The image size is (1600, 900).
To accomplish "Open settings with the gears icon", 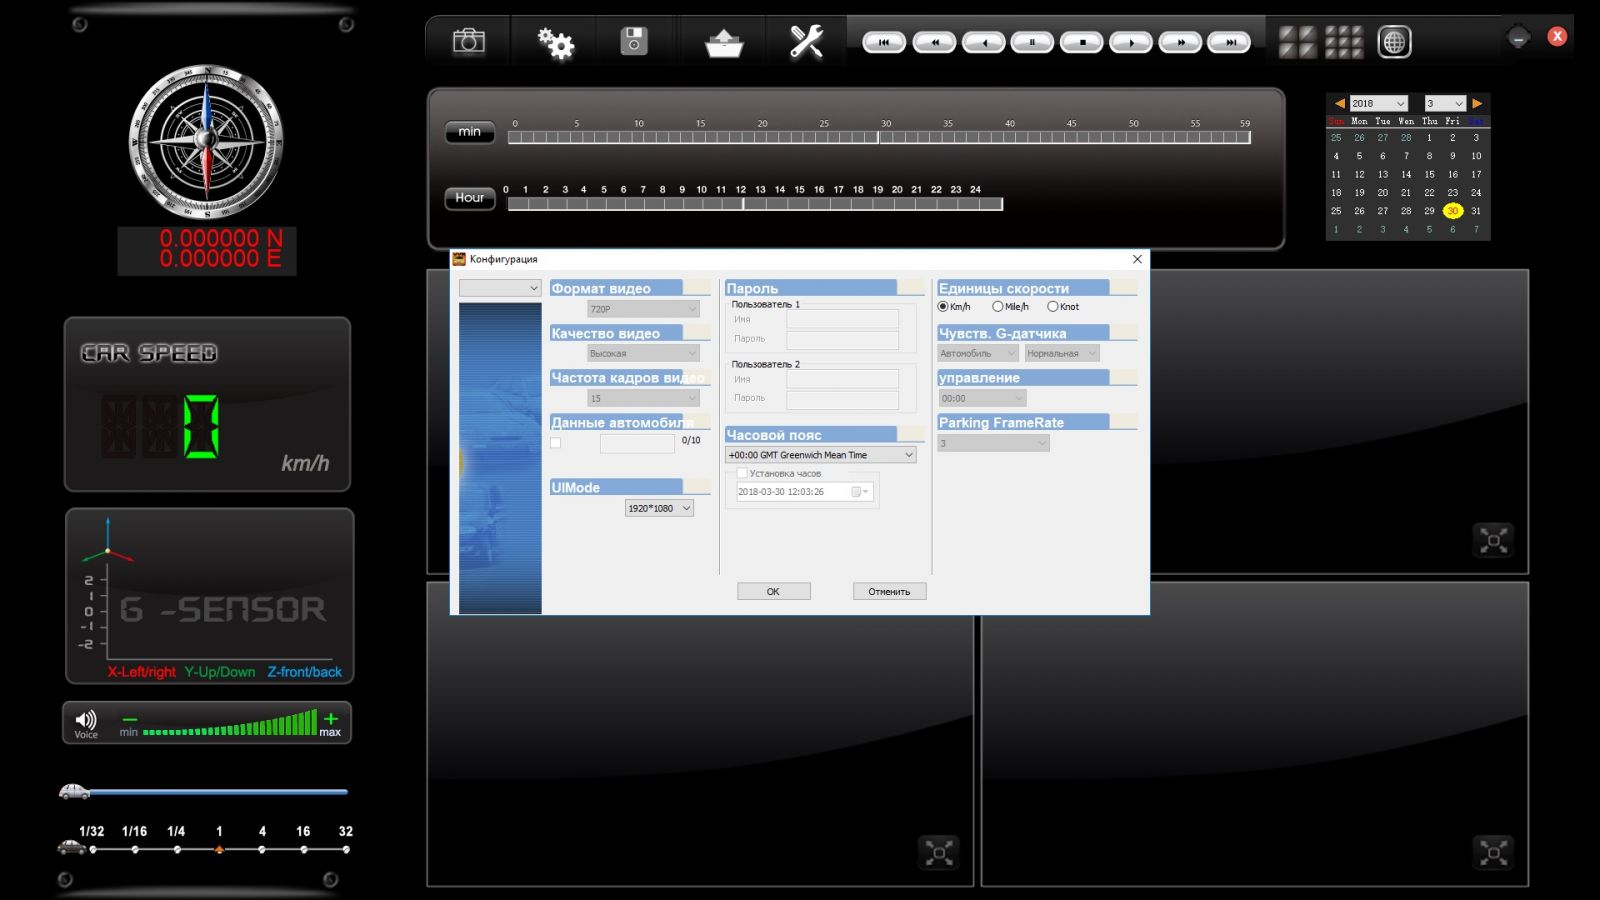I will tap(555, 42).
